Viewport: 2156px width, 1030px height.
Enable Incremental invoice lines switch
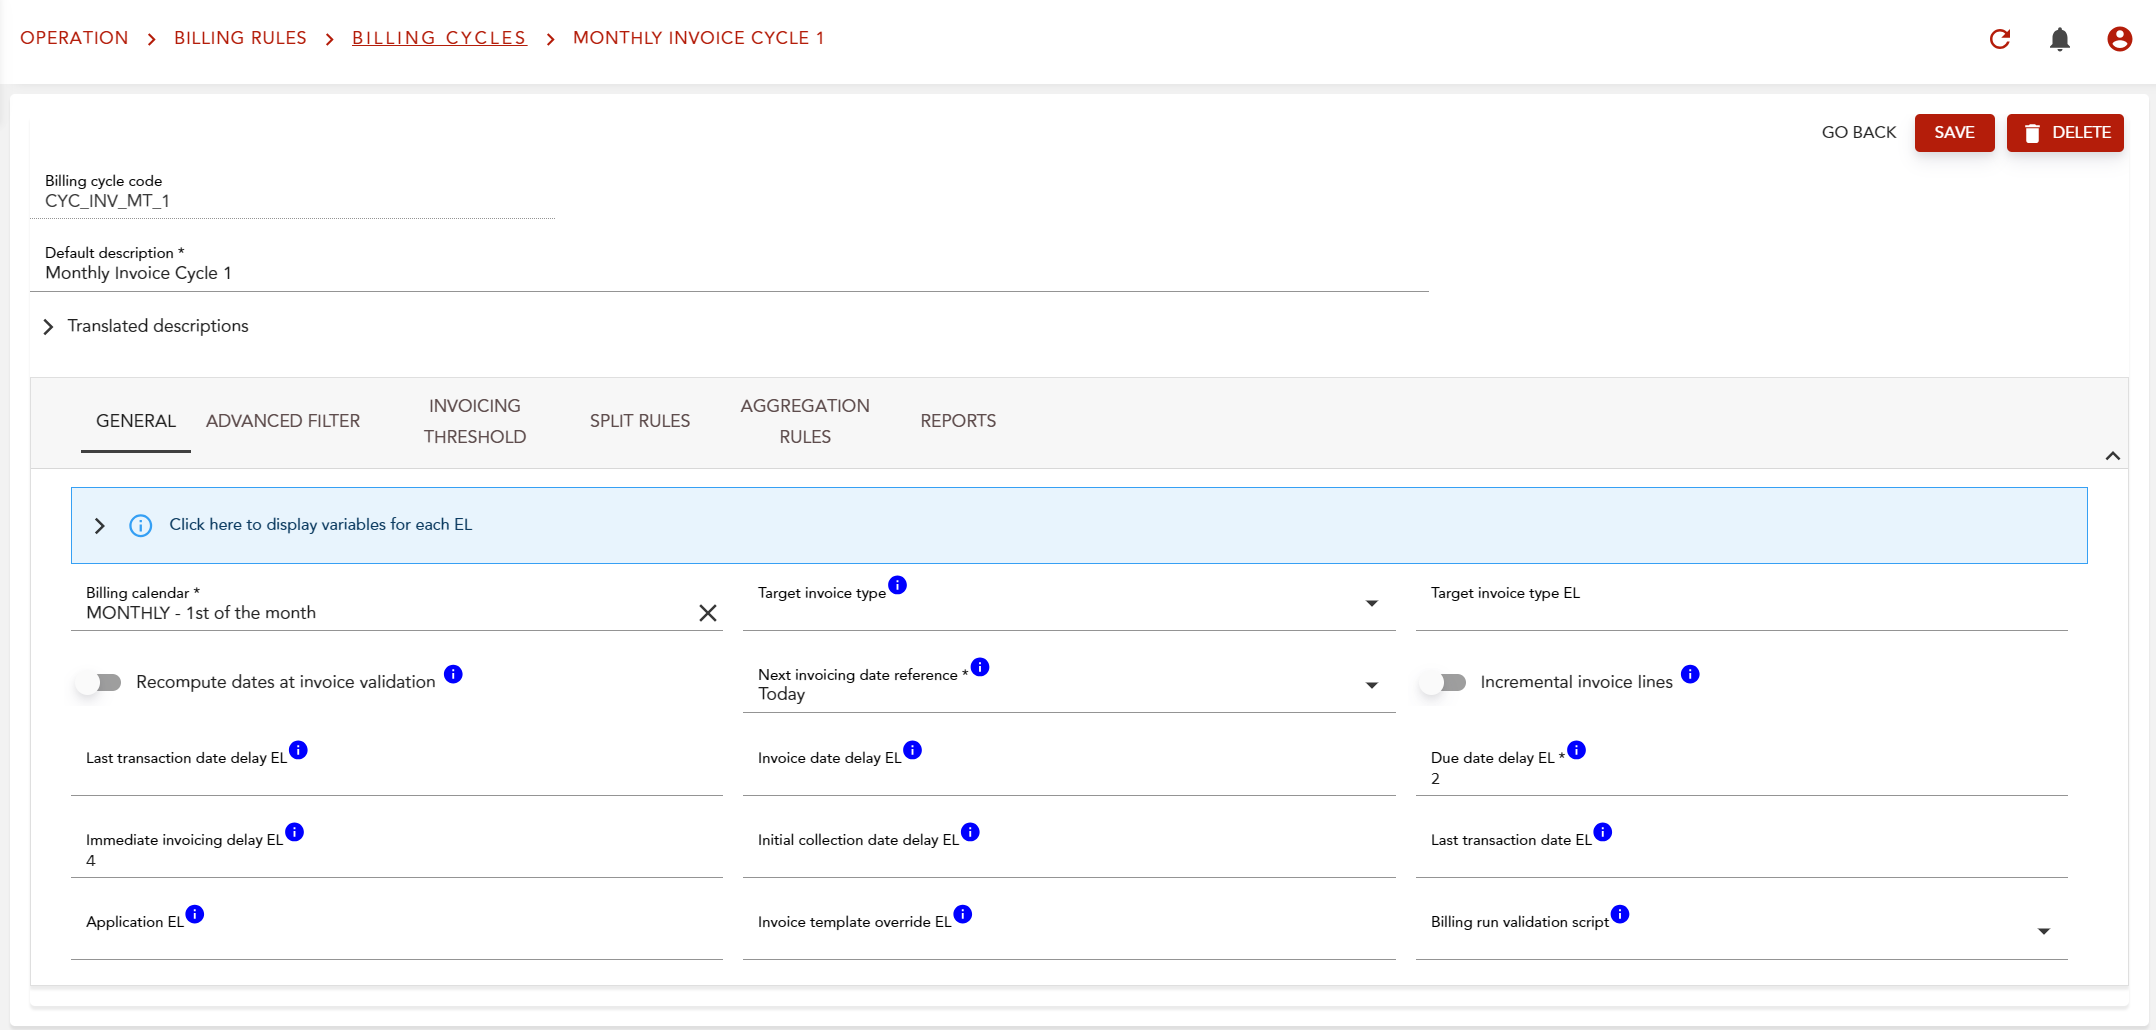point(1444,682)
